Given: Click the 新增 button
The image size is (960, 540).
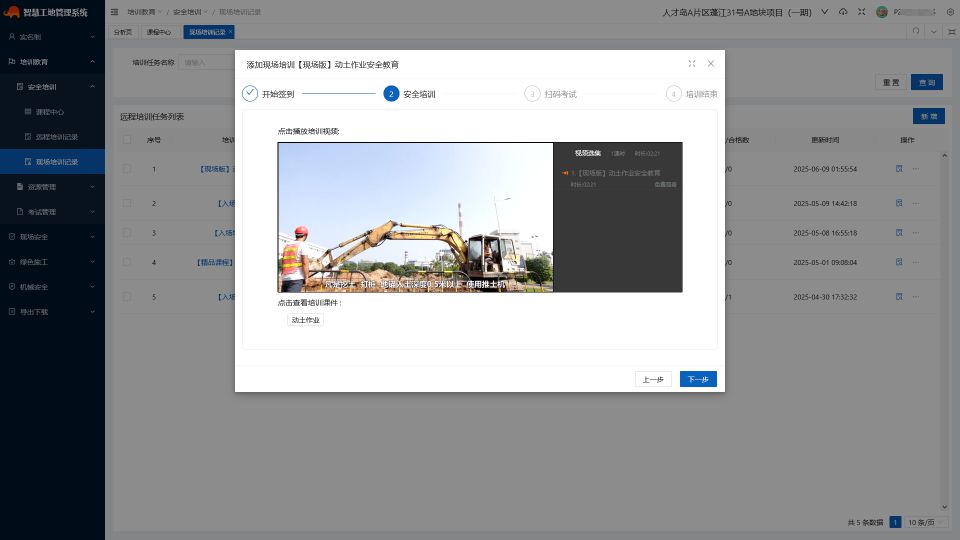Looking at the screenshot, I should tap(929, 116).
